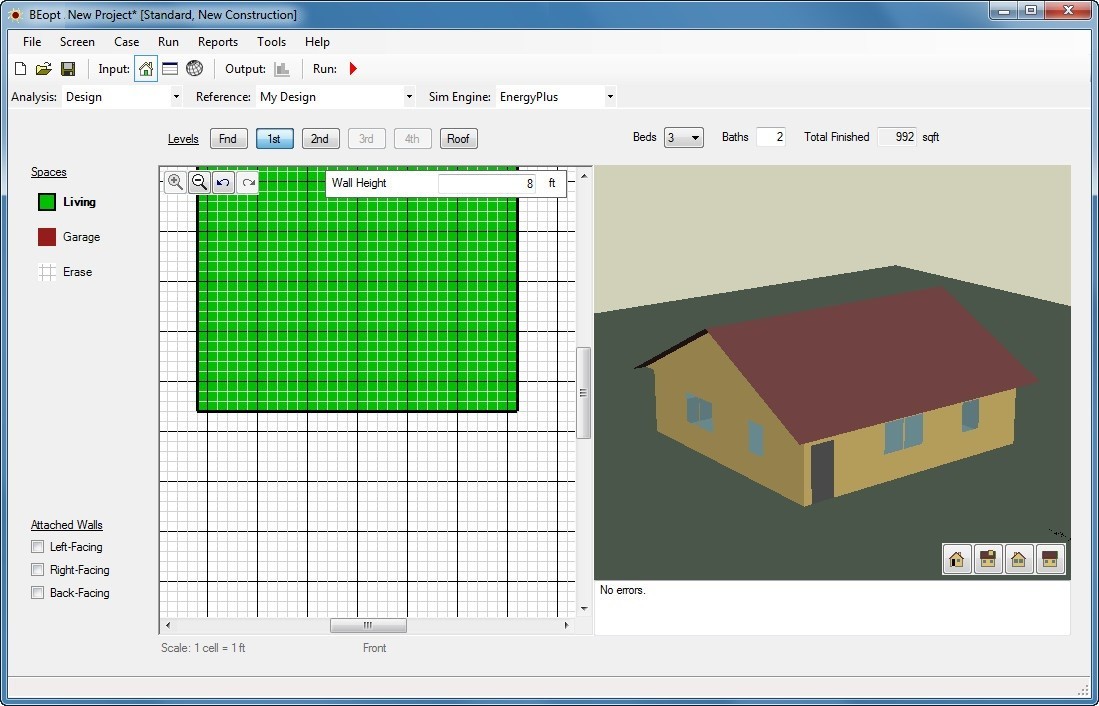Click the Wall Height input field
1099x706 pixels.
(x=487, y=184)
